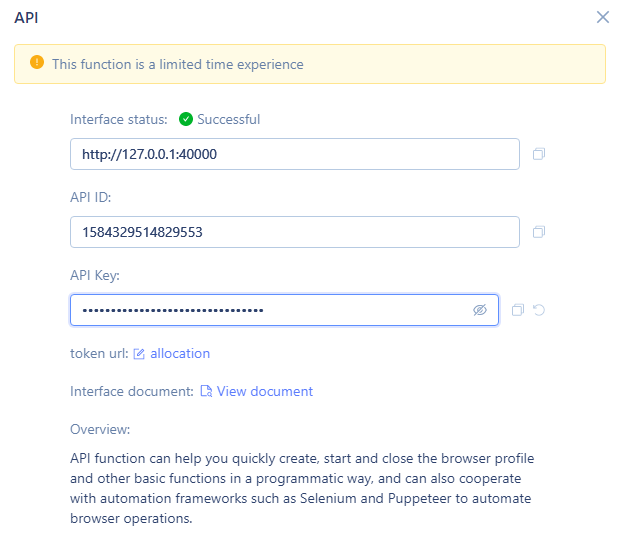623x543 pixels.
Task: Click the green Successful status checkmark
Action: [186, 119]
